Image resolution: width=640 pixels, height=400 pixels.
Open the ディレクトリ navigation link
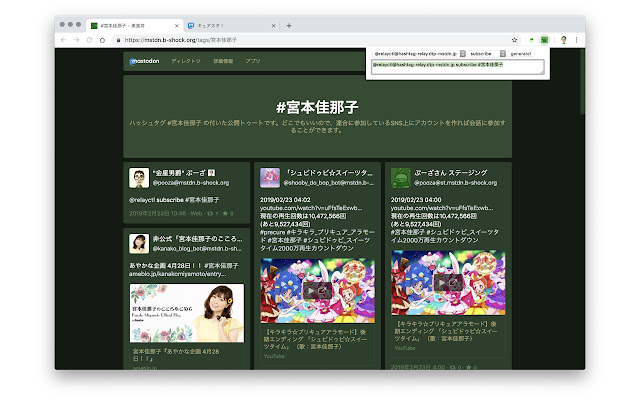click(186, 61)
